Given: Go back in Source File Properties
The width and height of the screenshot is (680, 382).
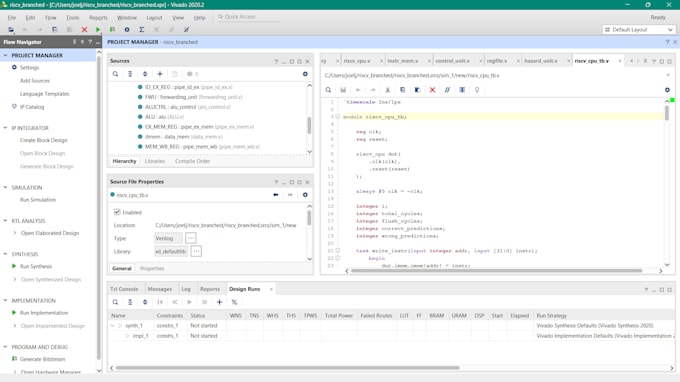Looking at the screenshot, I should [276, 195].
